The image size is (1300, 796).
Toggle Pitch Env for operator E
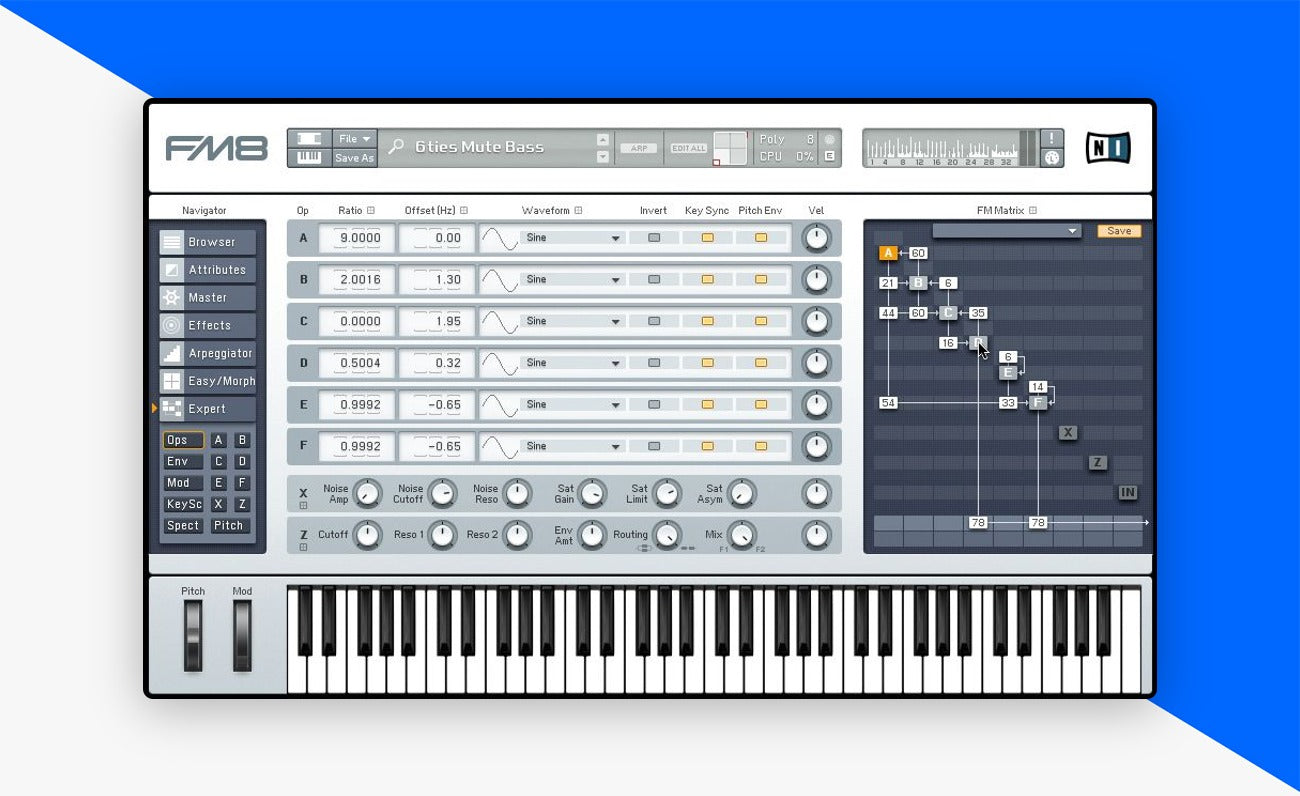coord(760,405)
